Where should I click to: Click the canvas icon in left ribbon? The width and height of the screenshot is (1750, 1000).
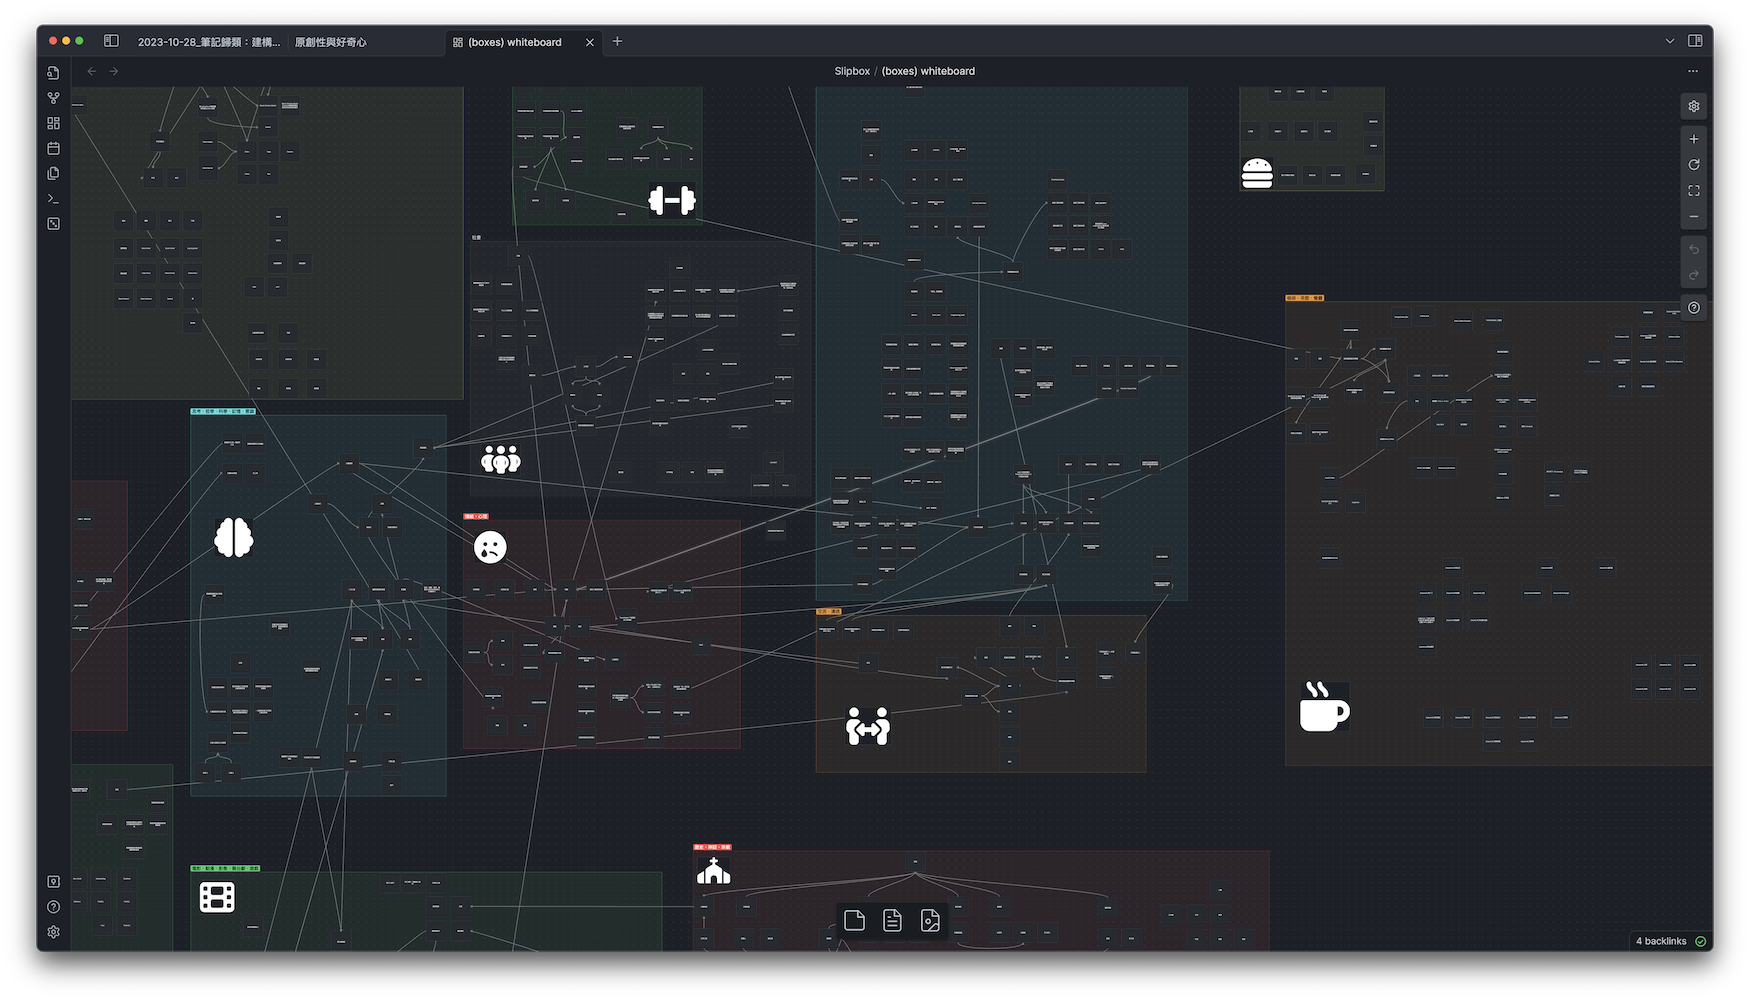click(54, 123)
